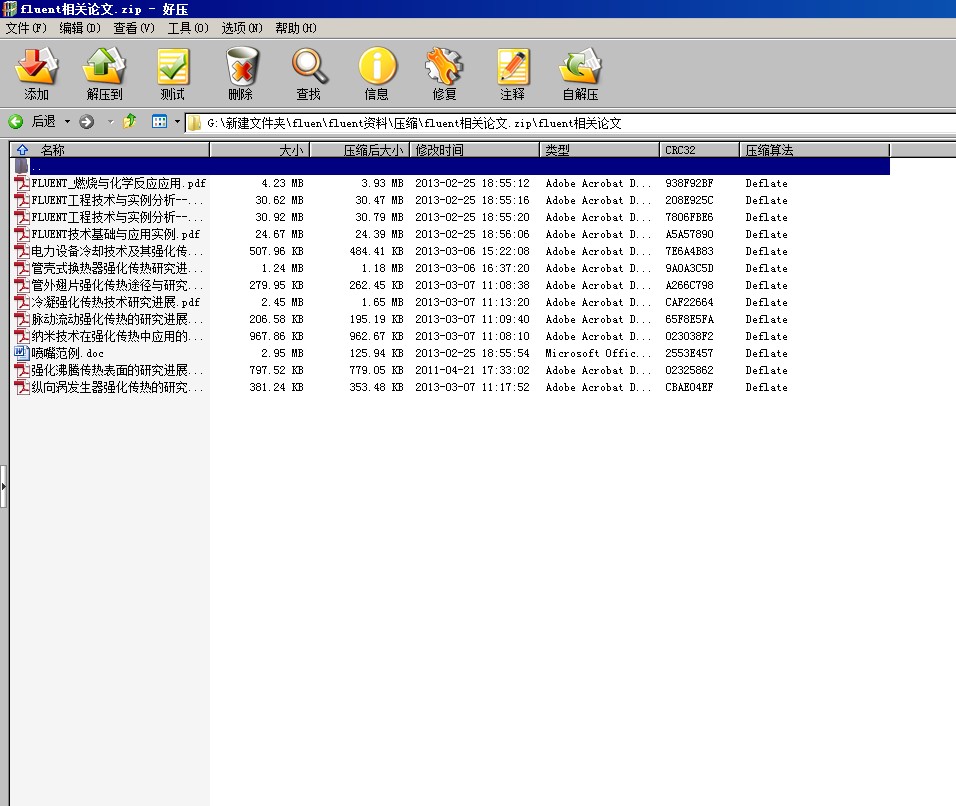Open the 工具(O) menu
The width and height of the screenshot is (956, 806).
[188, 28]
